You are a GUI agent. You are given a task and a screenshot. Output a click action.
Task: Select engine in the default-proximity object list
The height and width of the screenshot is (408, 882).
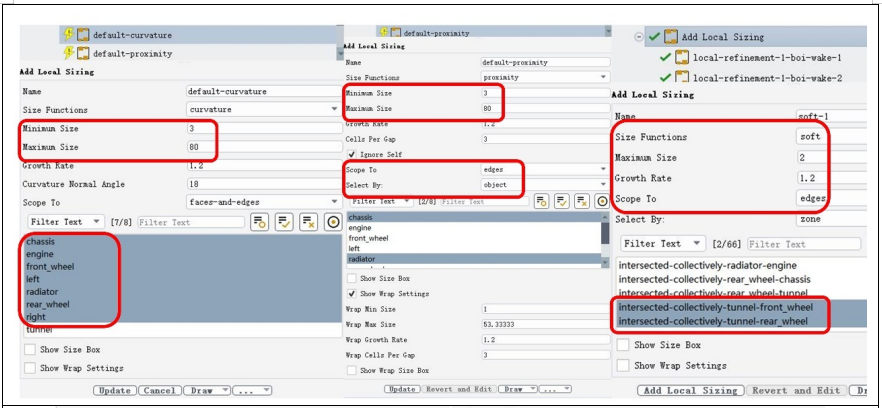point(474,228)
